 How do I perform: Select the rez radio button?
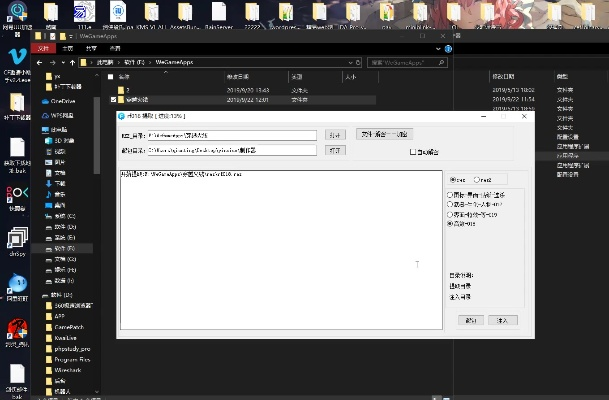click(x=451, y=180)
